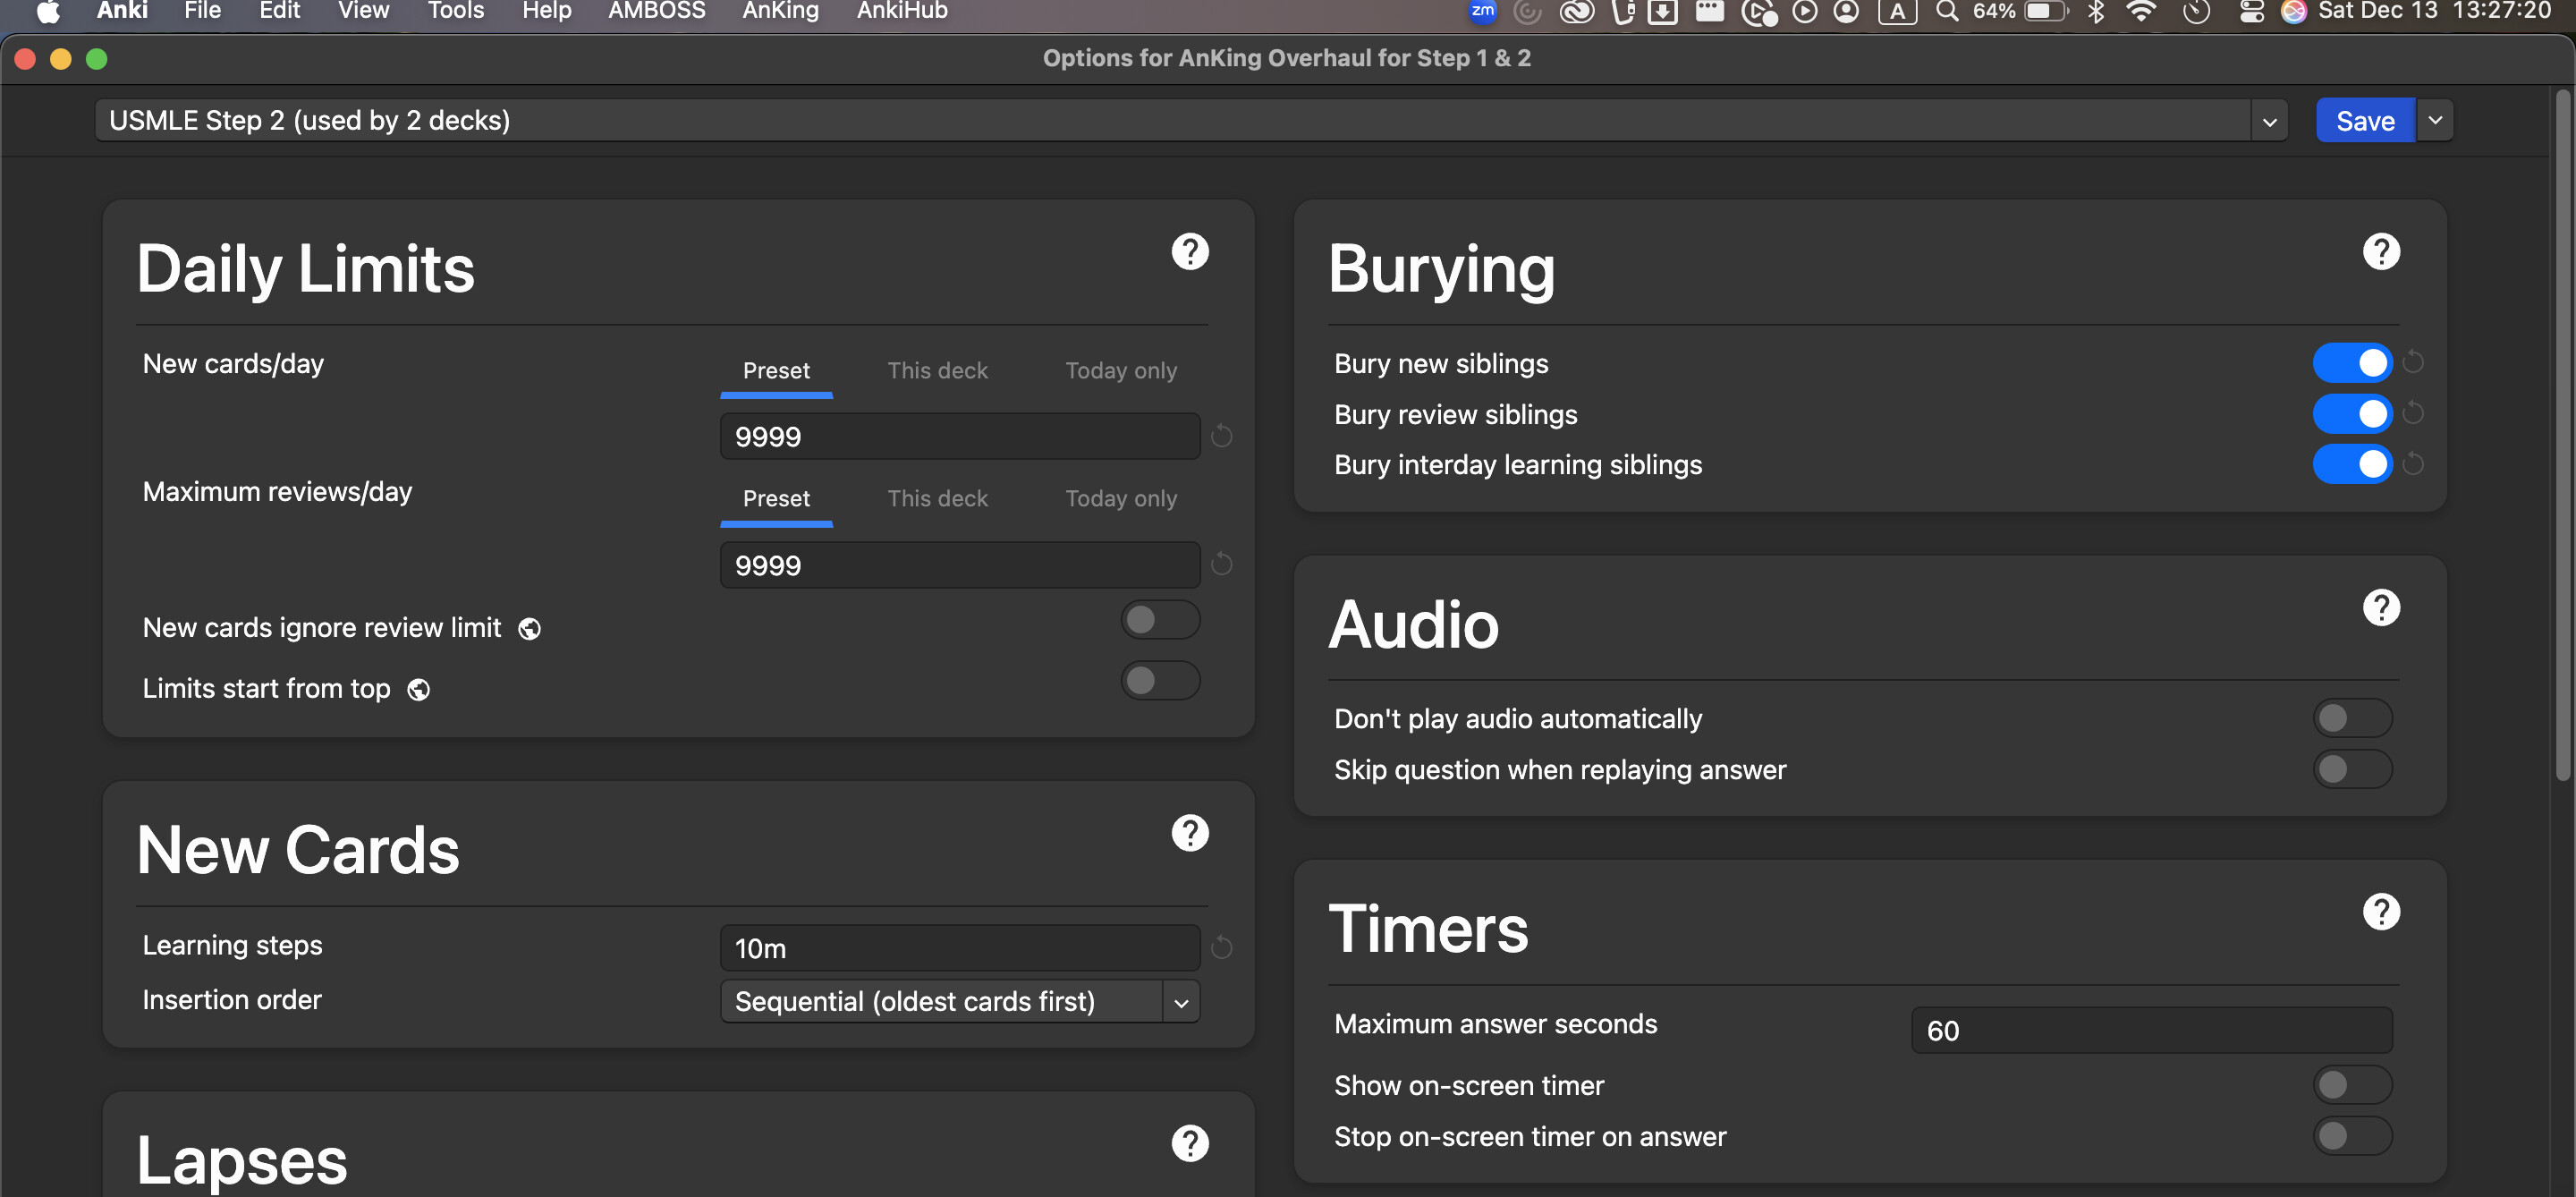Switch New cards/day to This deck tab

tap(937, 371)
